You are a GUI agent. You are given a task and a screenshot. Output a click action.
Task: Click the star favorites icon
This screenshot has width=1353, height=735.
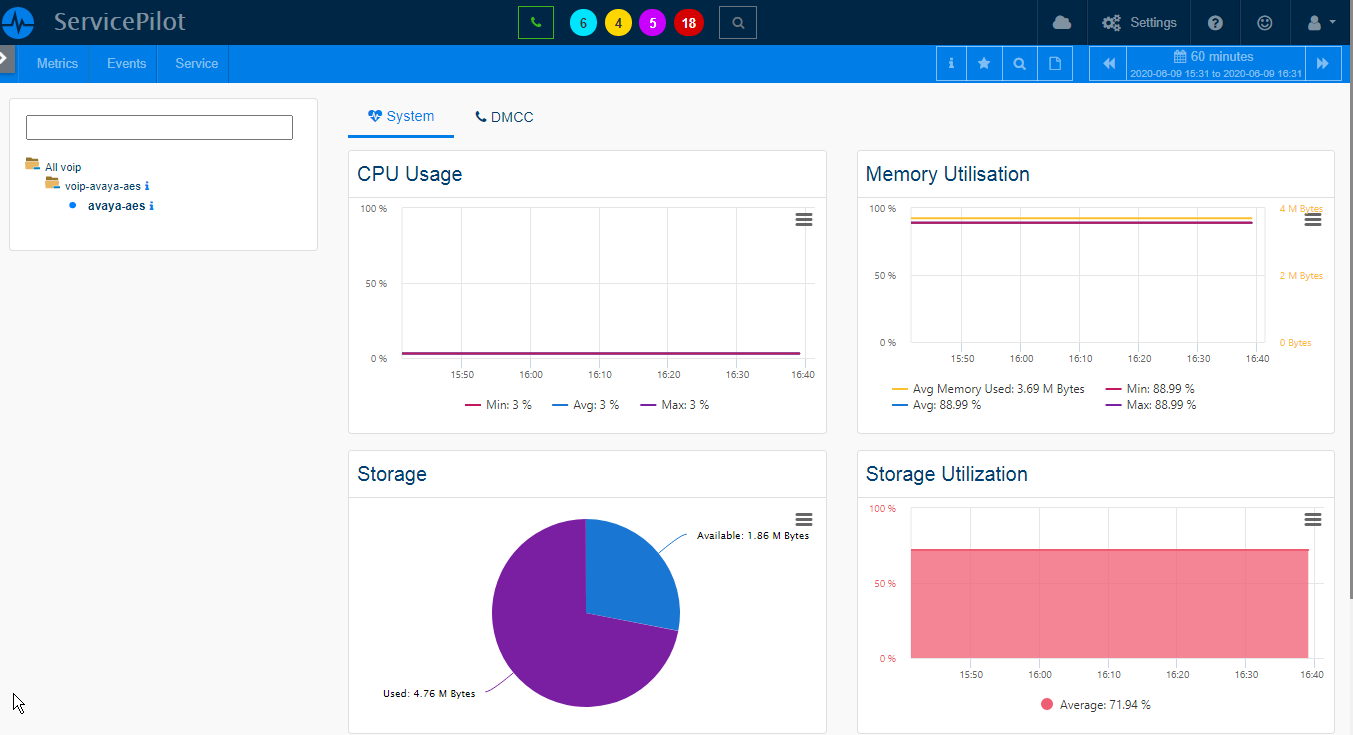[984, 63]
